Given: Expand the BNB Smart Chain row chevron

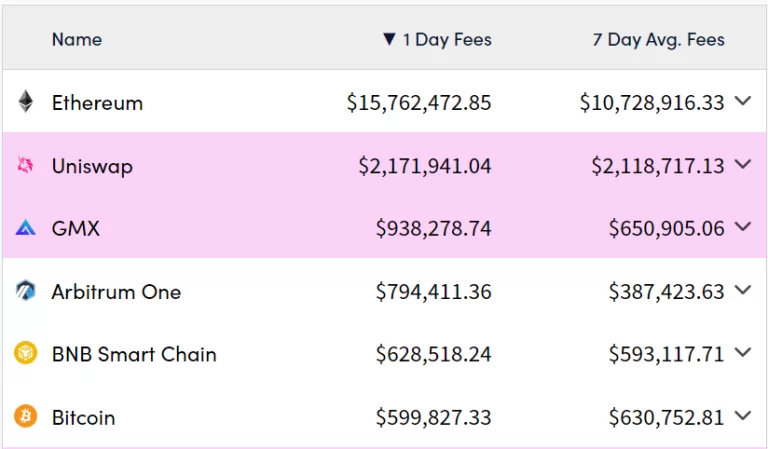Looking at the screenshot, I should pyautogui.click(x=742, y=353).
